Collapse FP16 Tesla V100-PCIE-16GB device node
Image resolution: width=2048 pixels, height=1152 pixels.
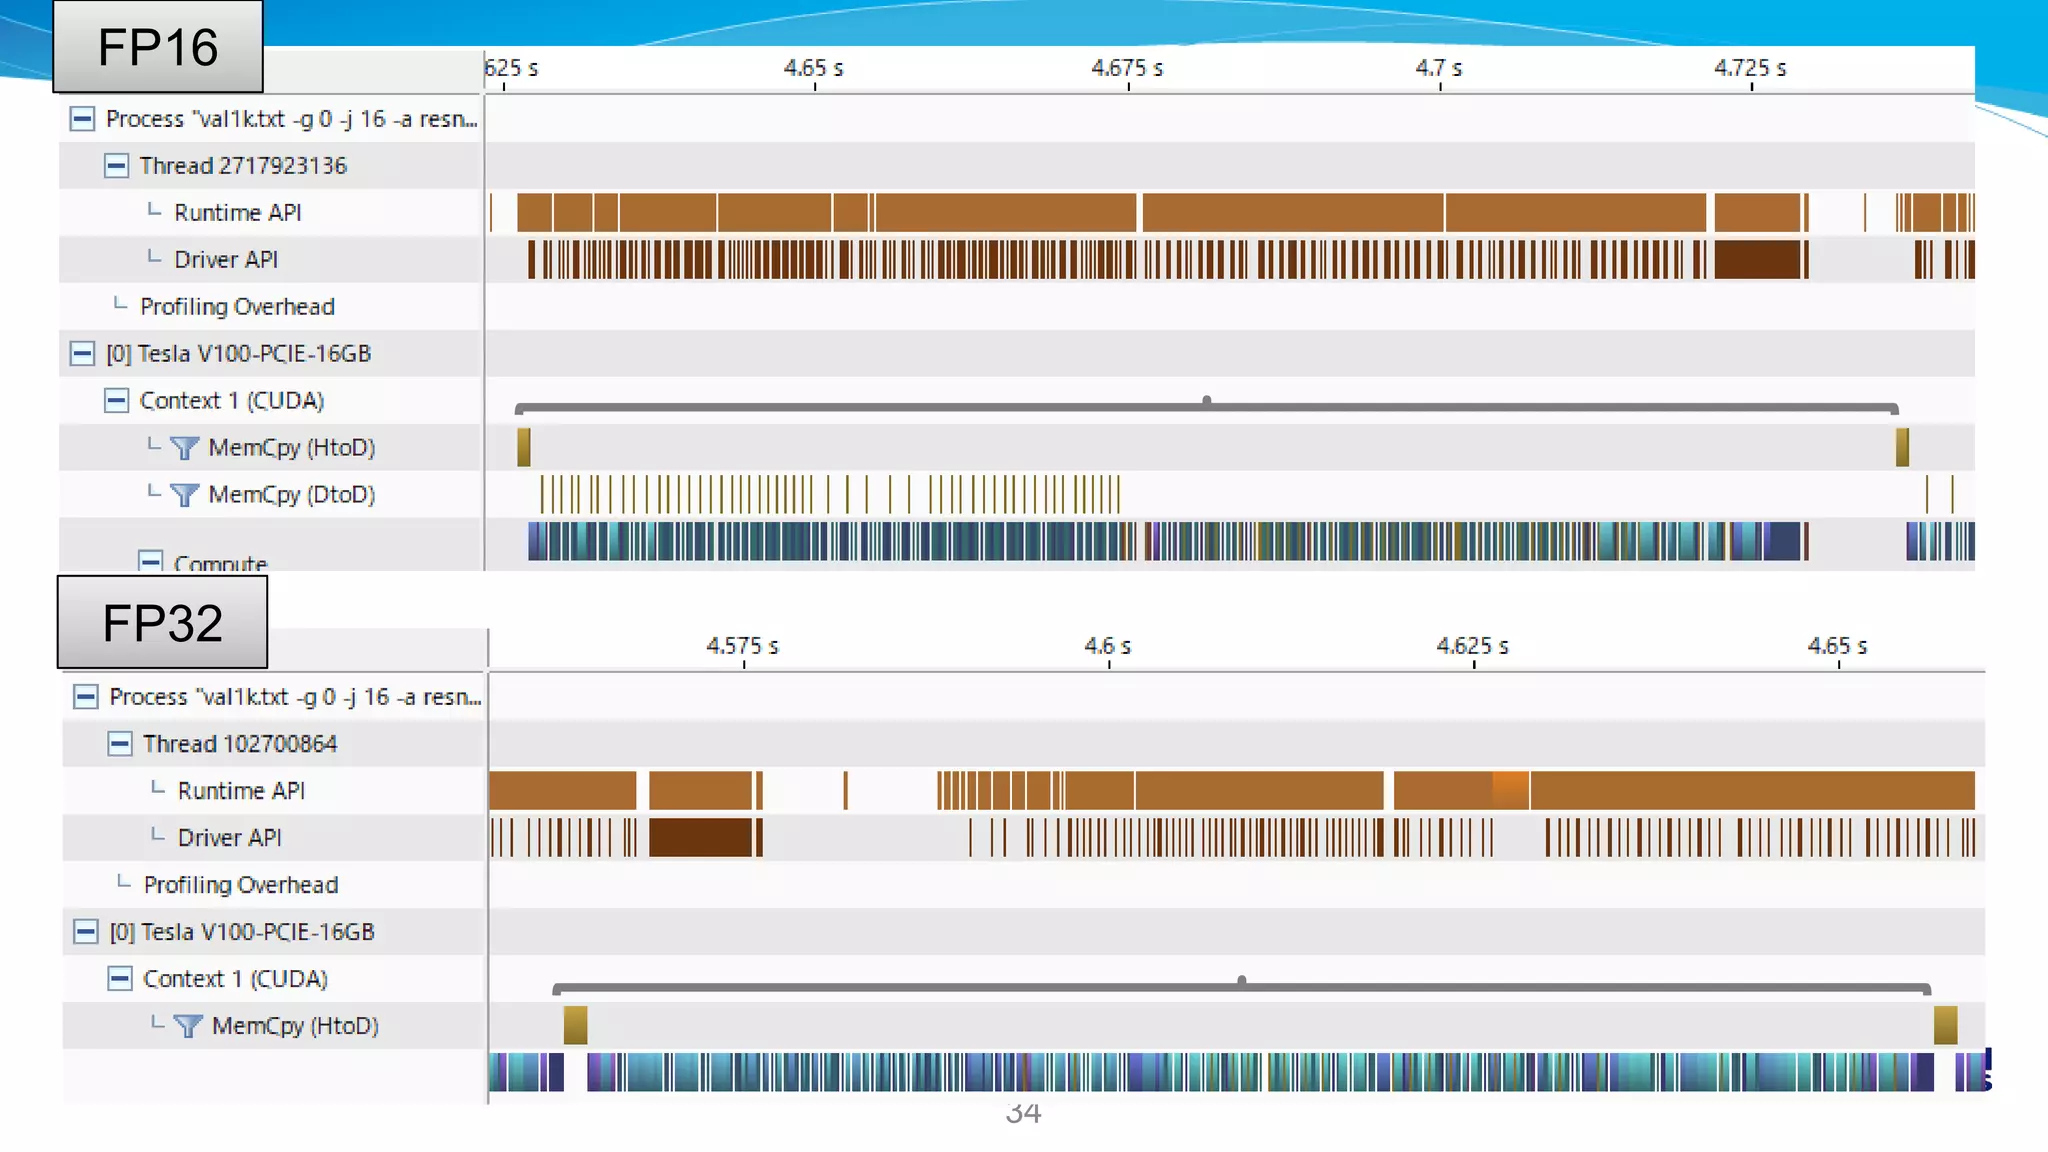tap(82, 354)
